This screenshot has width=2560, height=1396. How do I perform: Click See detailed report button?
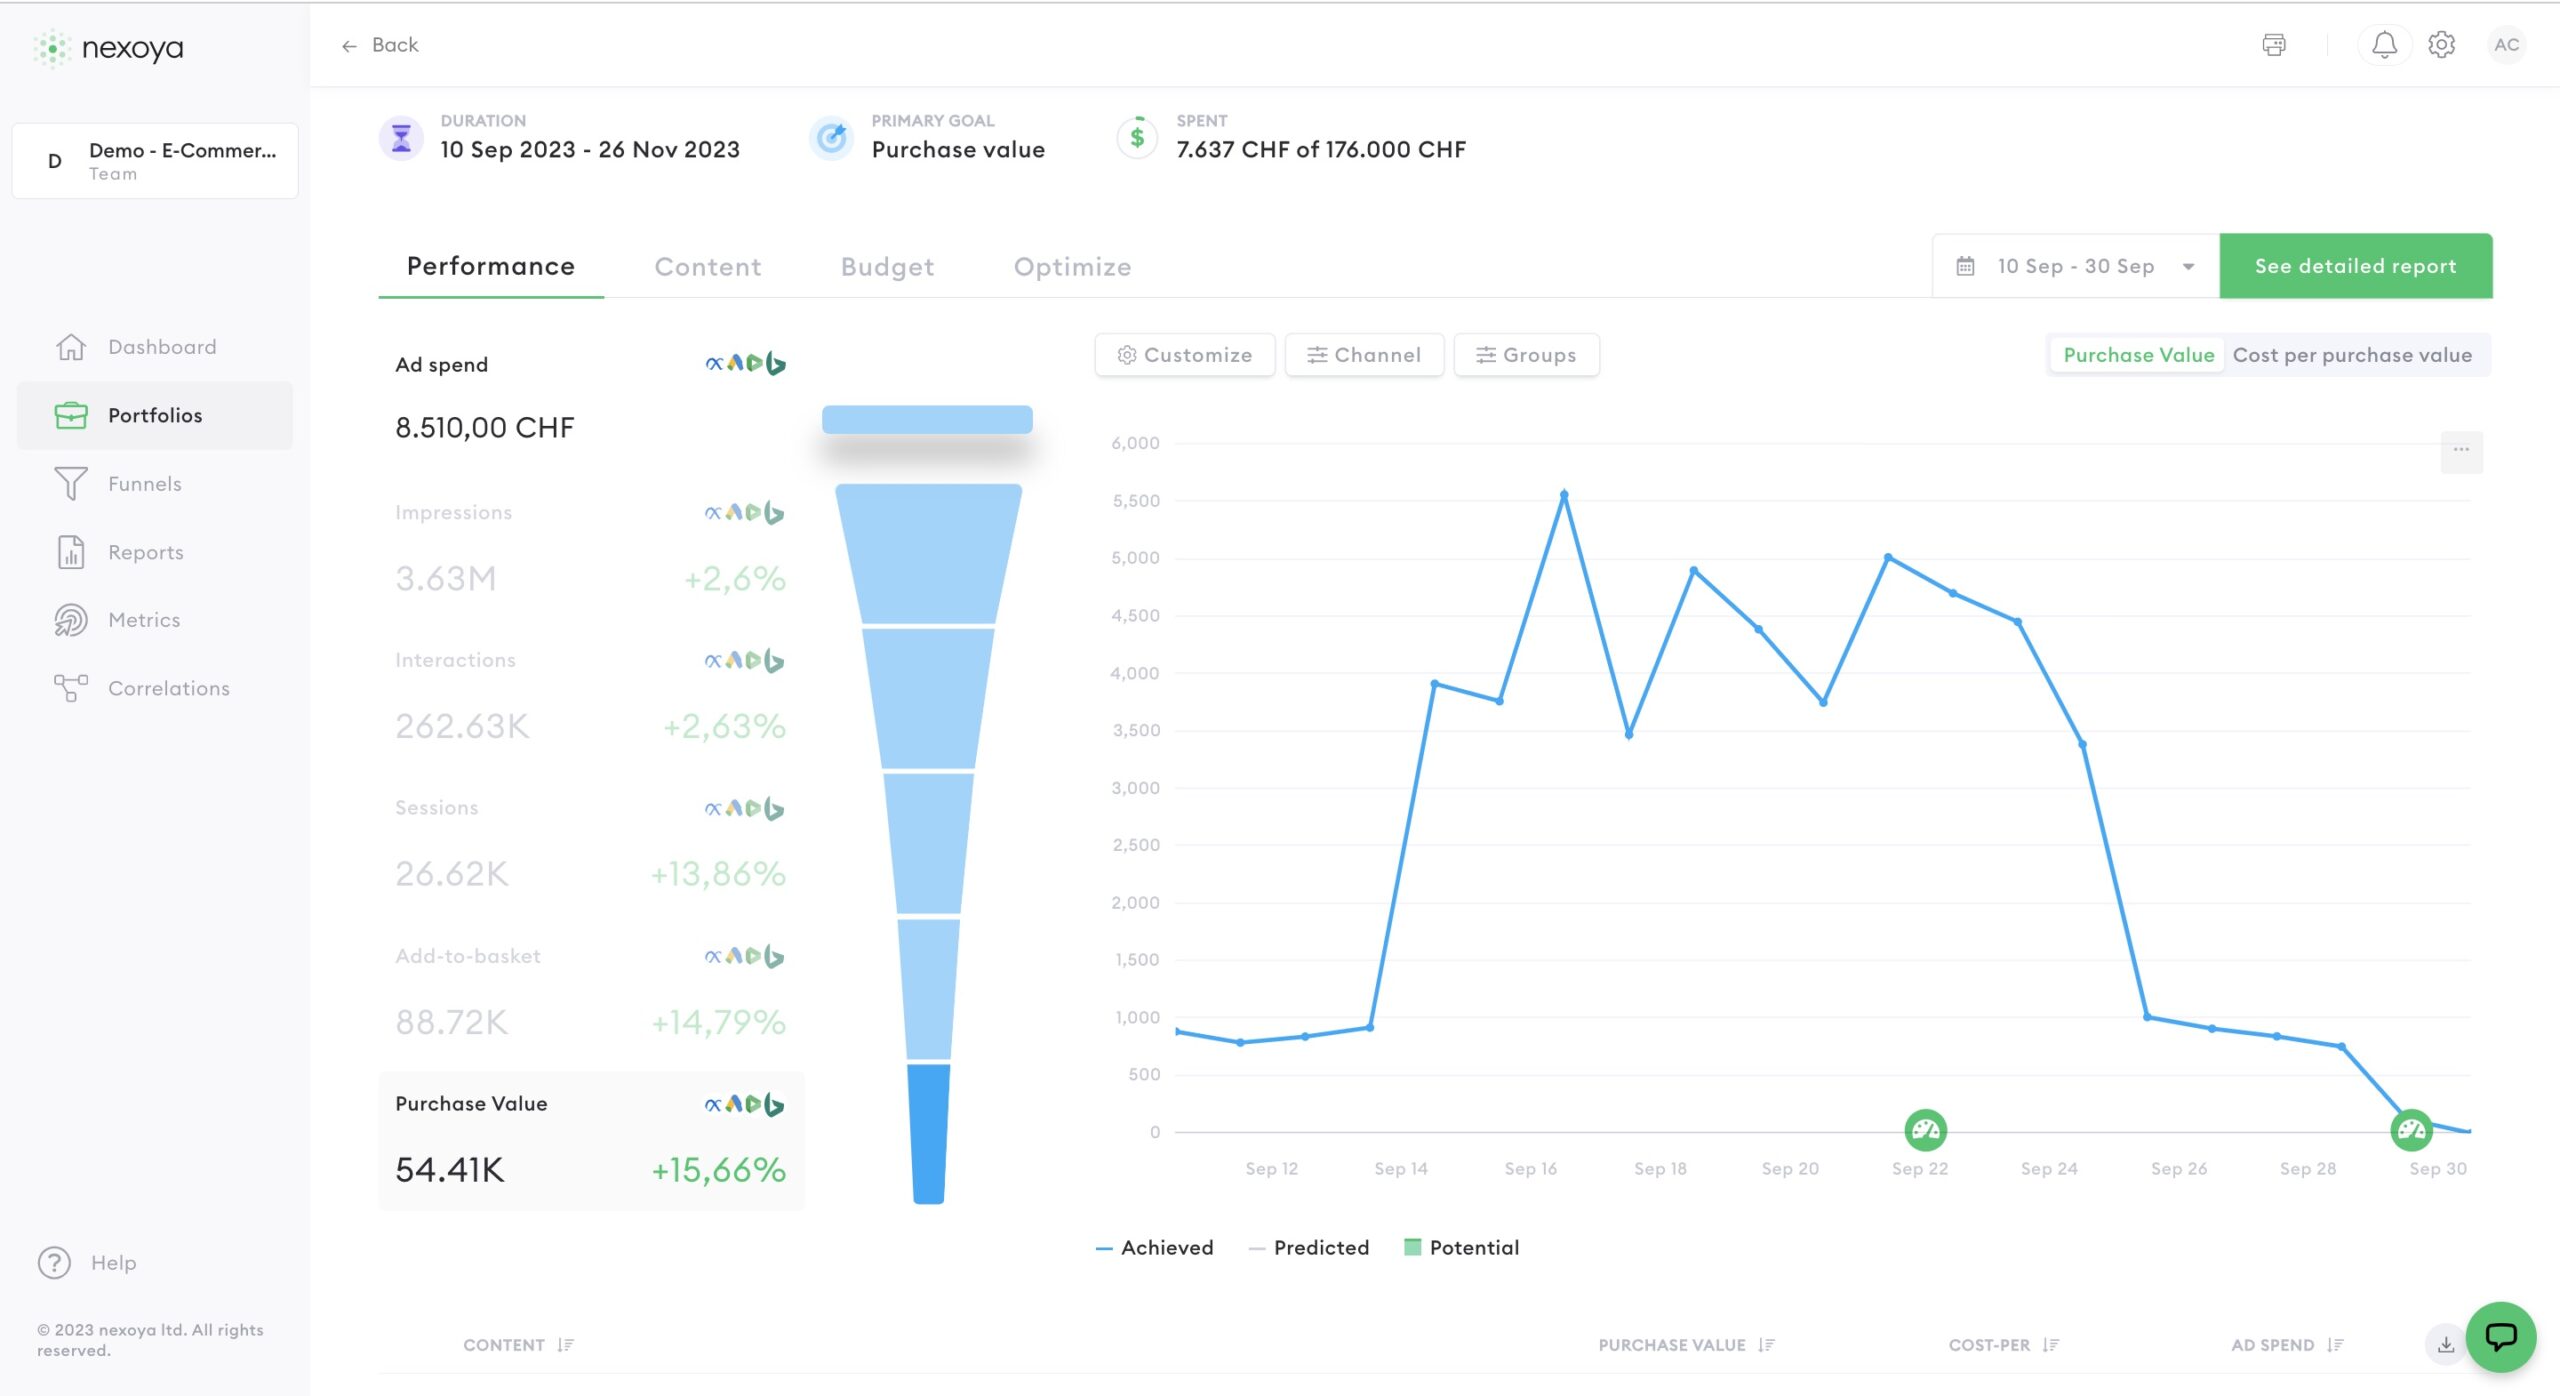click(2355, 266)
